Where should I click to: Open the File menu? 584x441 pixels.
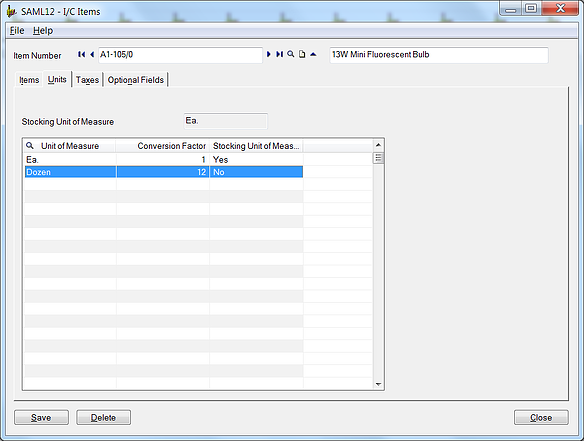click(x=17, y=31)
